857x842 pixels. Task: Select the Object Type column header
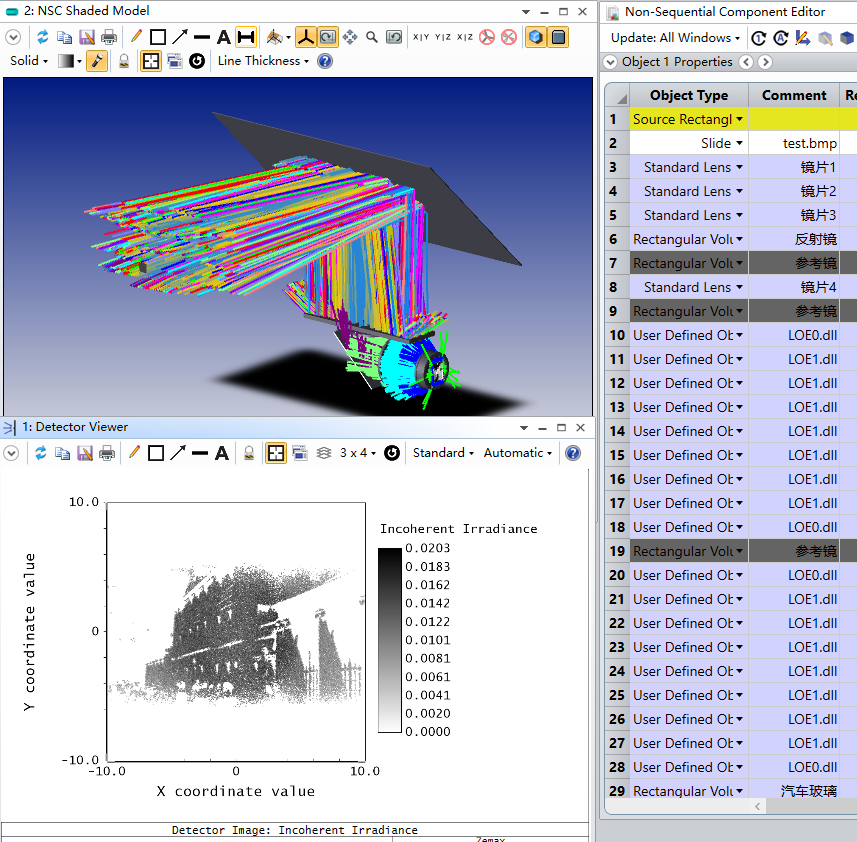tap(689, 95)
